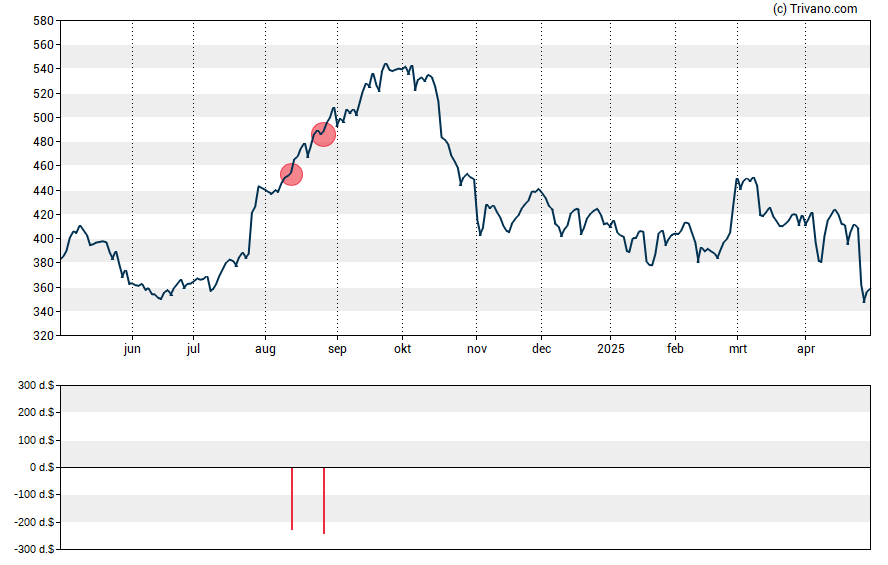Click the 'jun' month label
The width and height of the screenshot is (888, 565).
coord(132,349)
